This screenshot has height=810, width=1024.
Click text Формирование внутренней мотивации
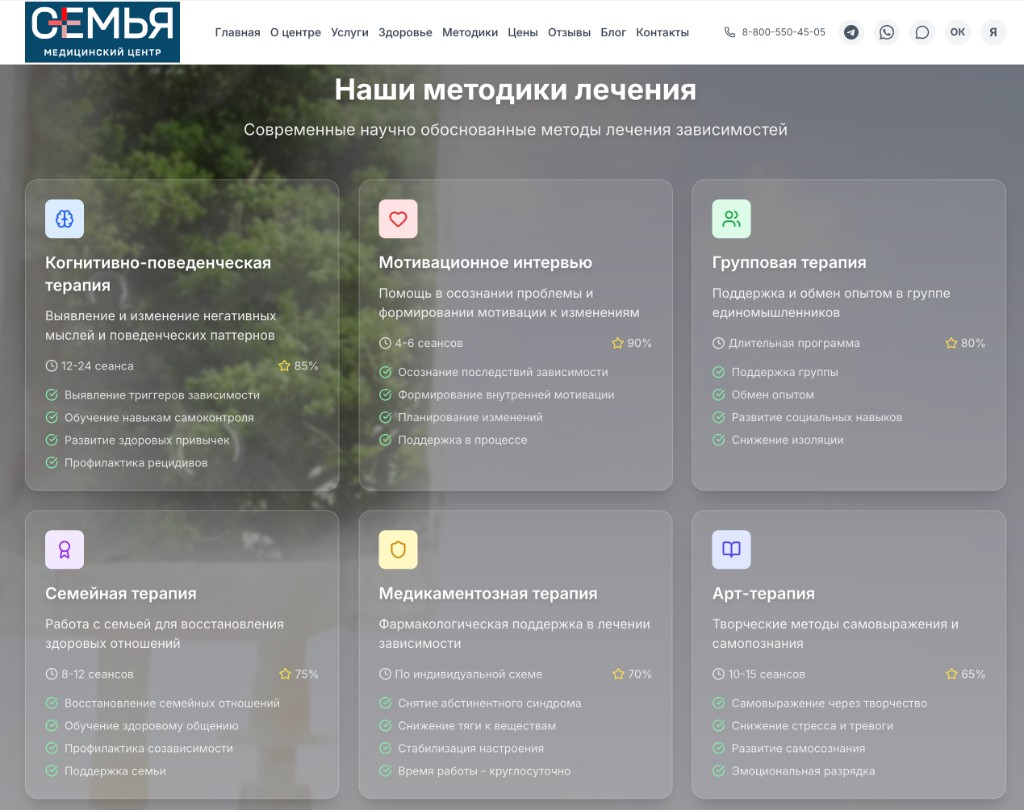(x=506, y=395)
